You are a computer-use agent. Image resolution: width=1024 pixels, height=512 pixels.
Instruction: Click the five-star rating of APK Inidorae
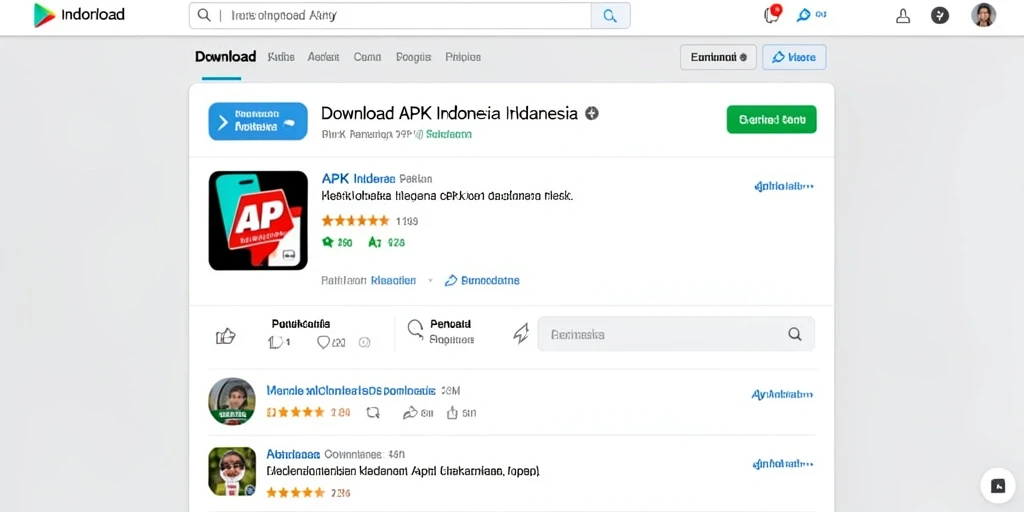click(x=355, y=221)
